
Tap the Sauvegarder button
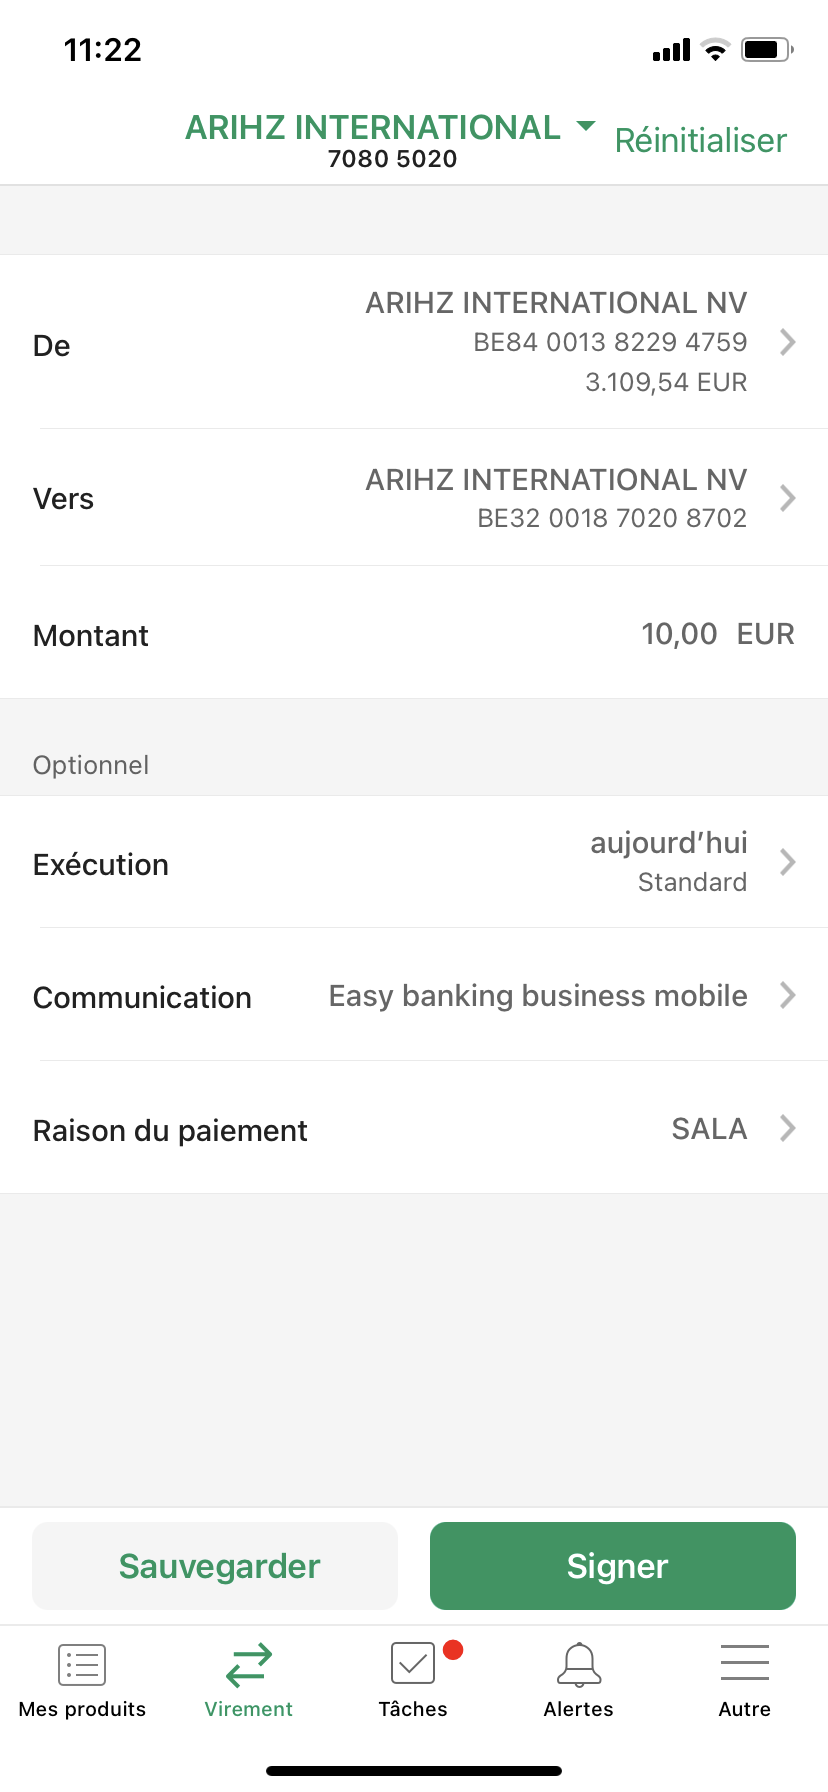pyautogui.click(x=215, y=1566)
